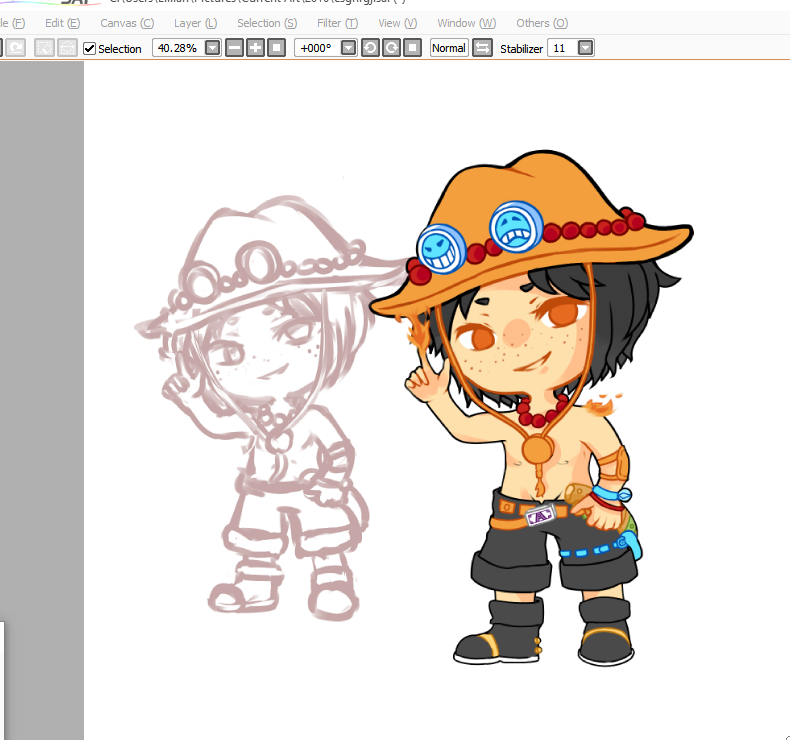Image resolution: width=790 pixels, height=740 pixels.
Task: Open the Selection (S) menu
Action: coord(267,23)
